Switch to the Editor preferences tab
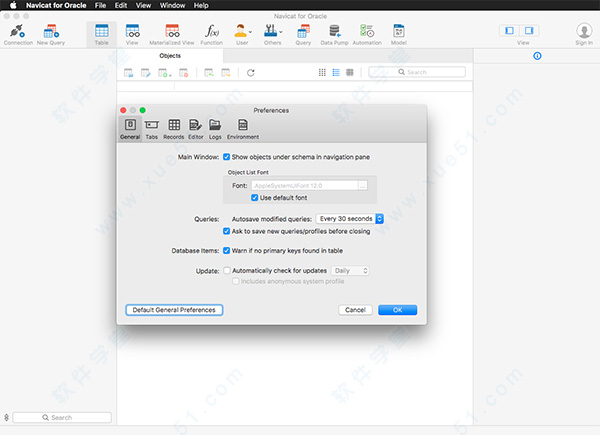This screenshot has height=435, width=600. 195,127
